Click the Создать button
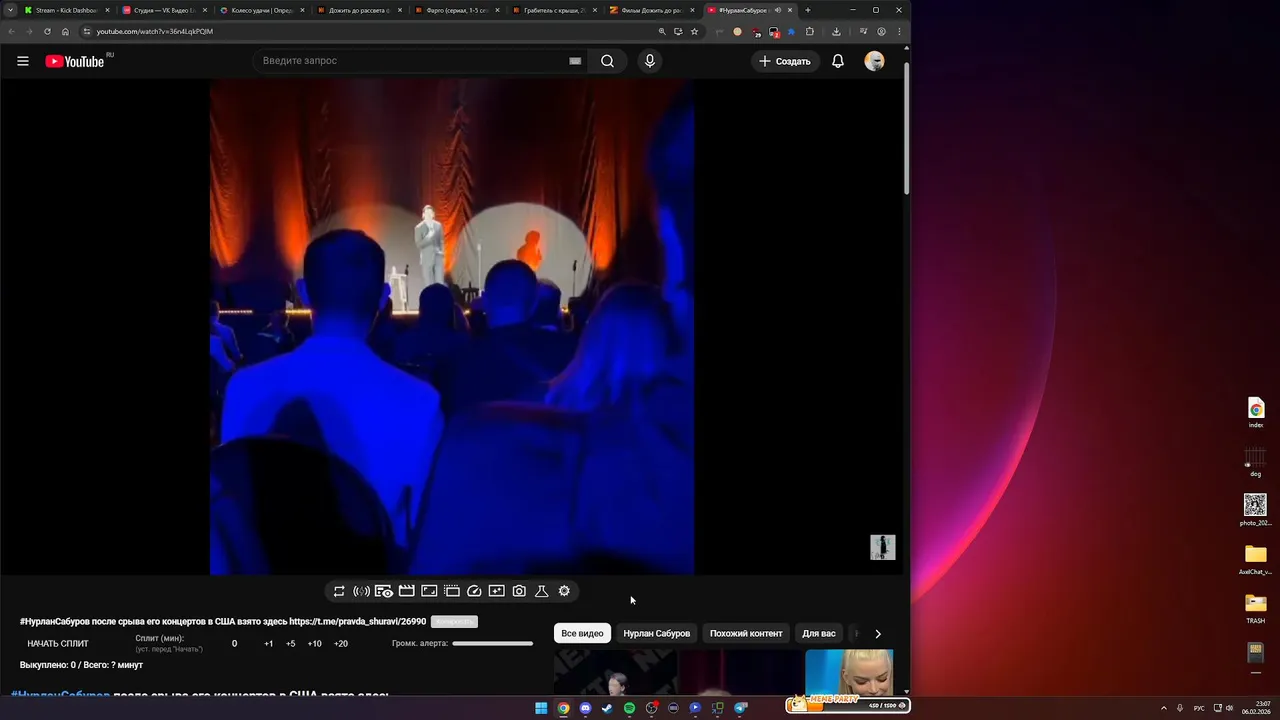The width and height of the screenshot is (1280, 720). tap(785, 61)
